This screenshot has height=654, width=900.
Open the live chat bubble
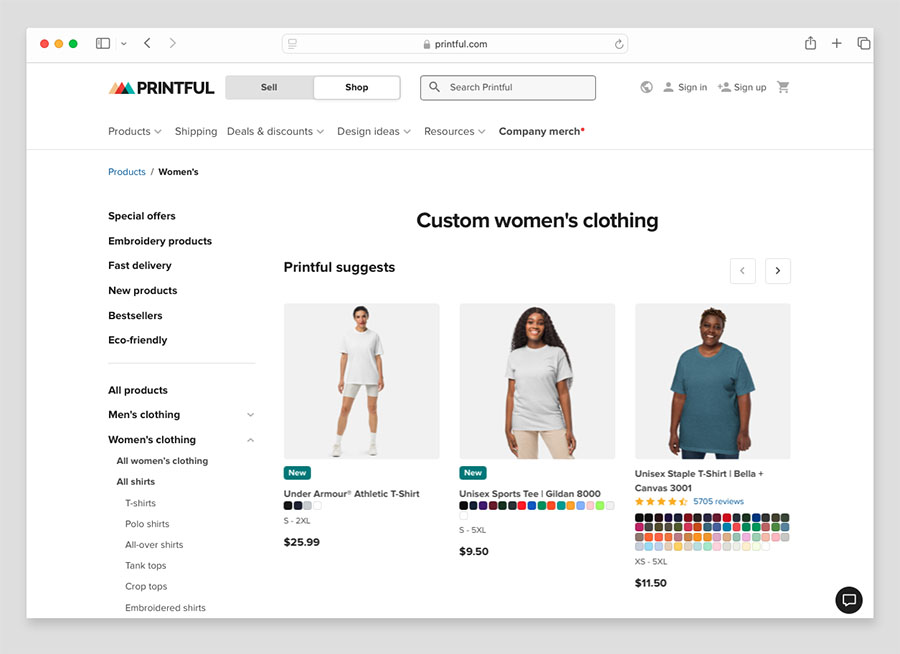click(x=849, y=600)
